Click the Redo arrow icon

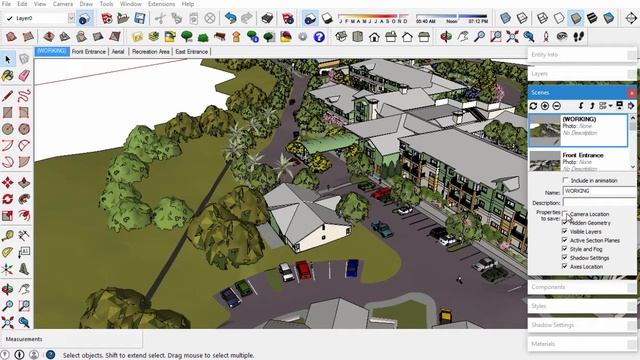point(247,18)
